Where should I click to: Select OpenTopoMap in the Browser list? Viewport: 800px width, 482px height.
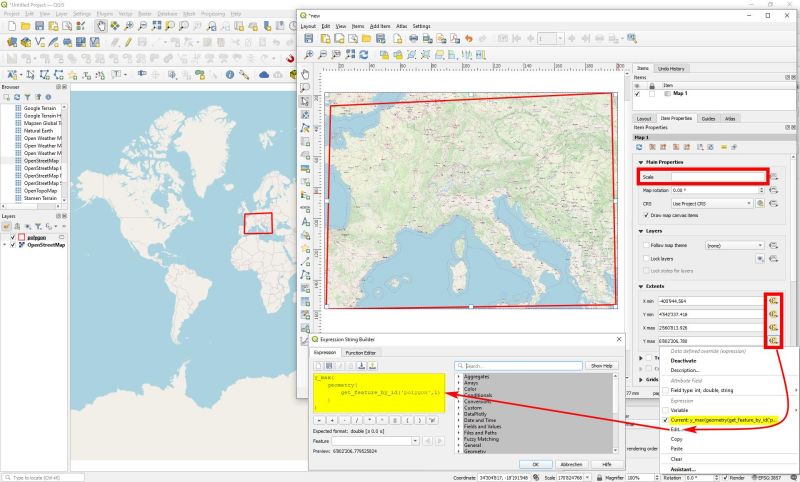[40, 191]
